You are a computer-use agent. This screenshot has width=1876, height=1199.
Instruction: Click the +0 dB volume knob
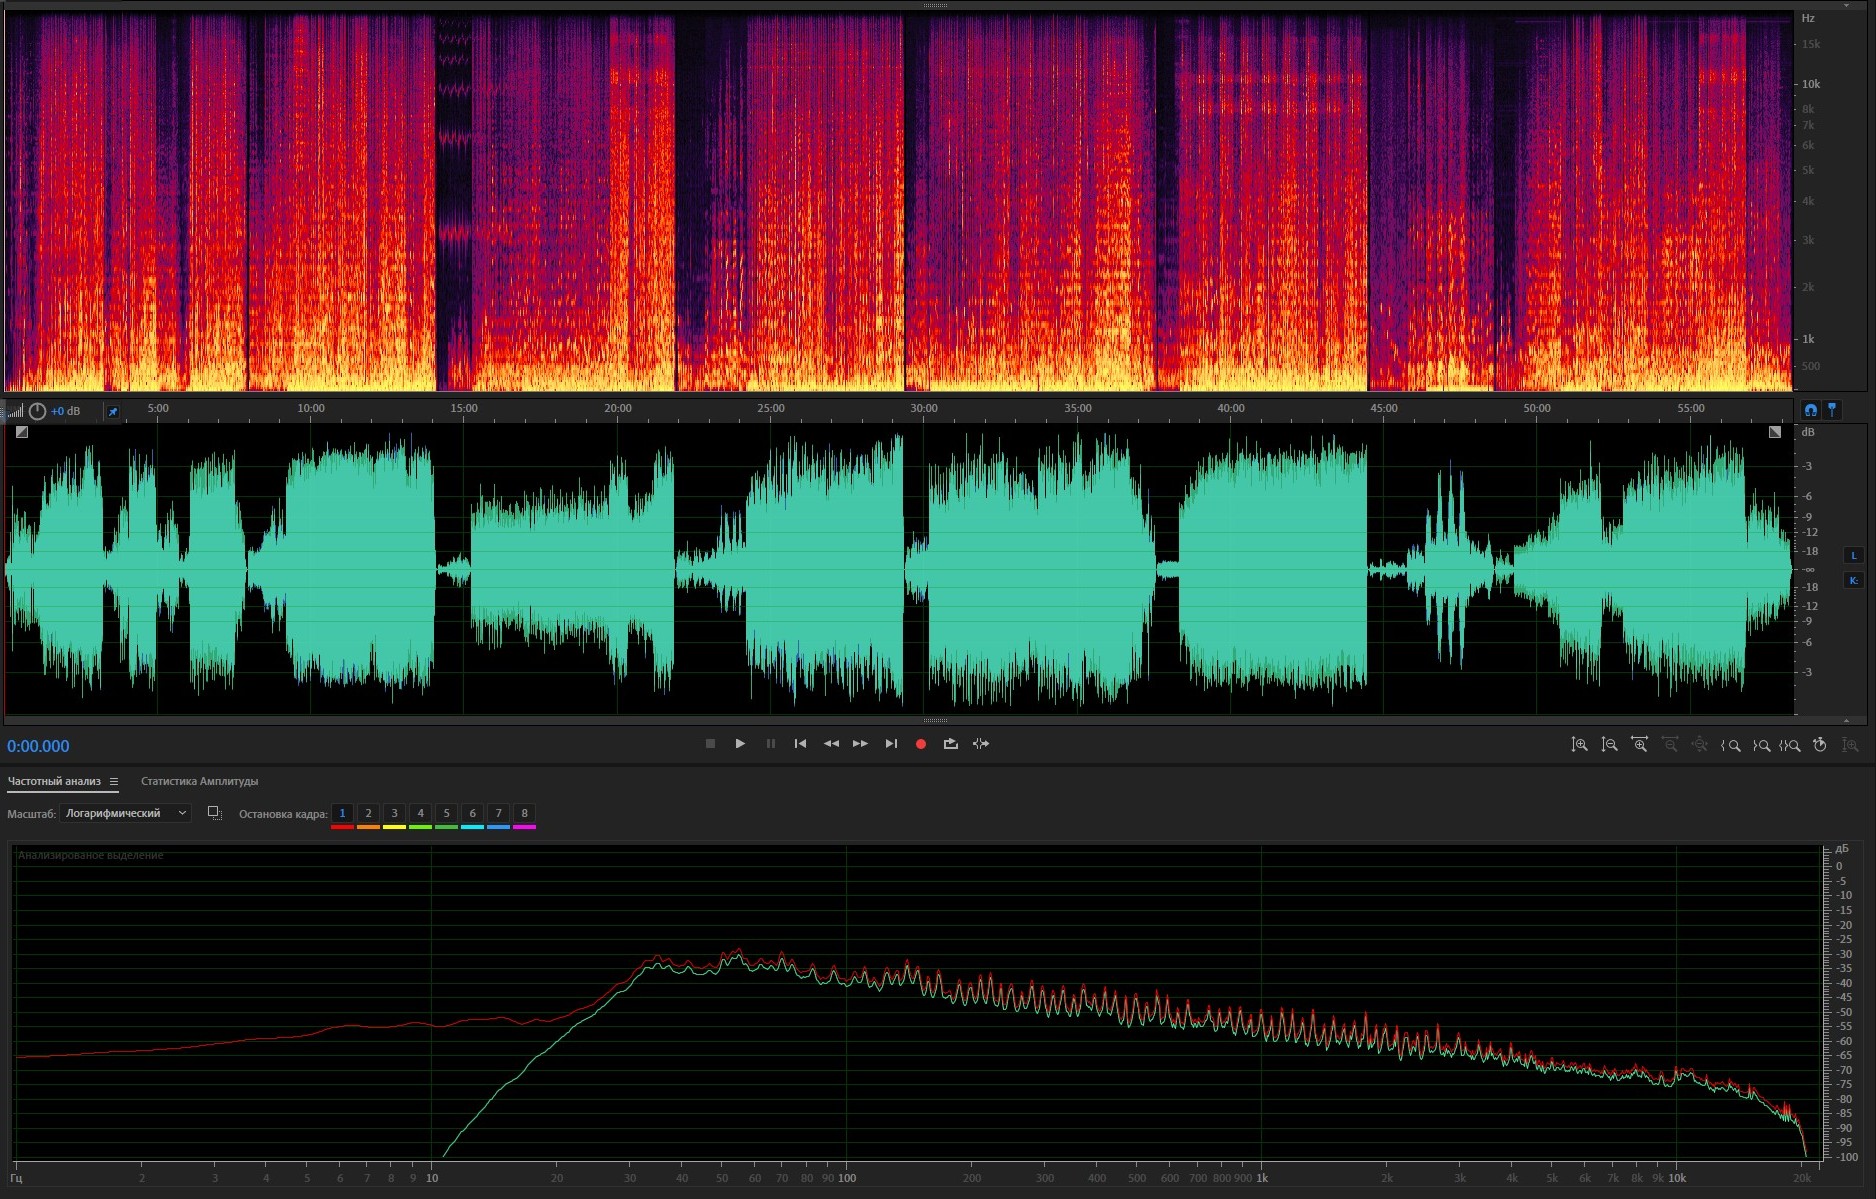click(x=37, y=411)
